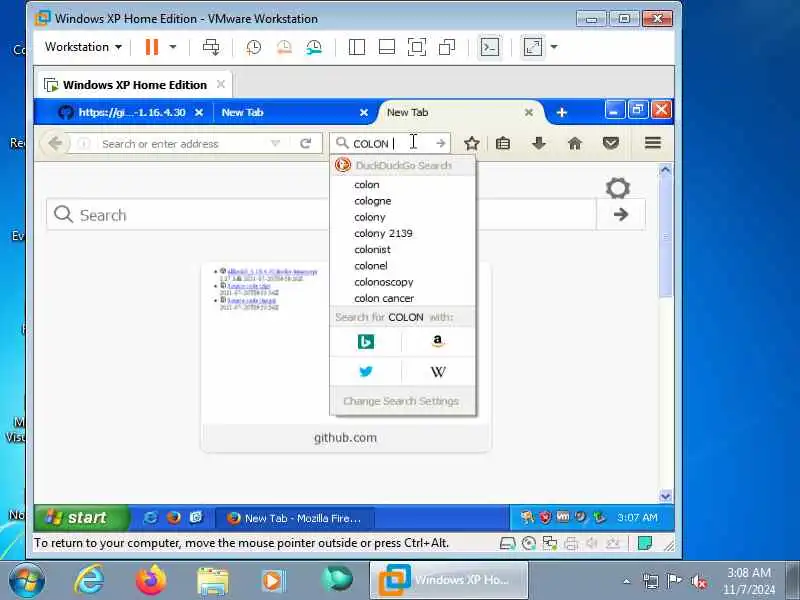Launch Firefox from XP quick launch

point(173,517)
